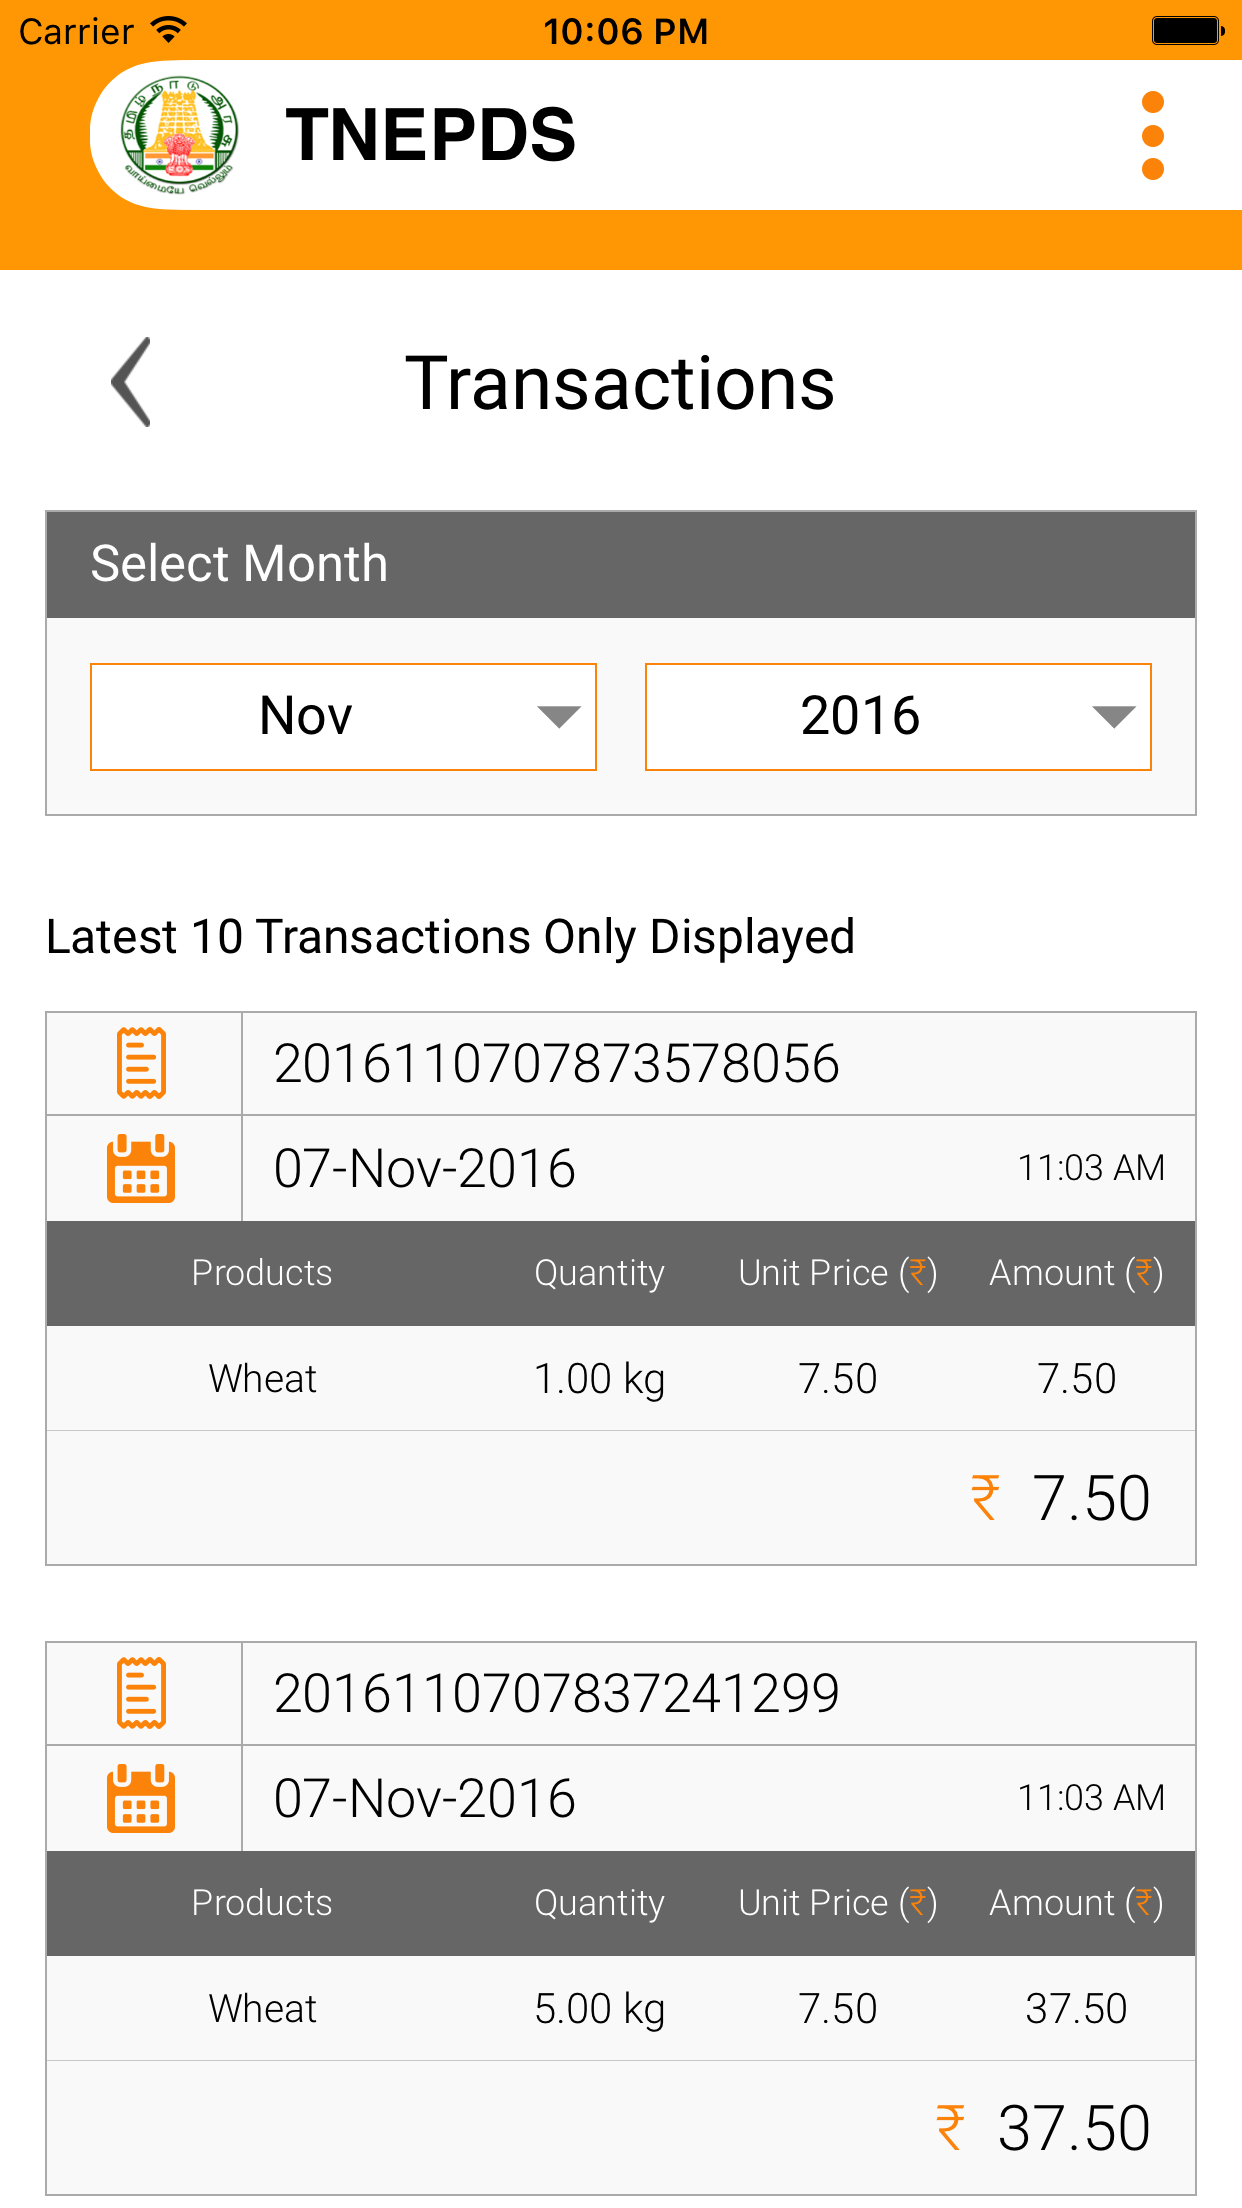The width and height of the screenshot is (1242, 2208).
Task: Tap calendar icon of second transaction entry
Action: [x=142, y=1798]
